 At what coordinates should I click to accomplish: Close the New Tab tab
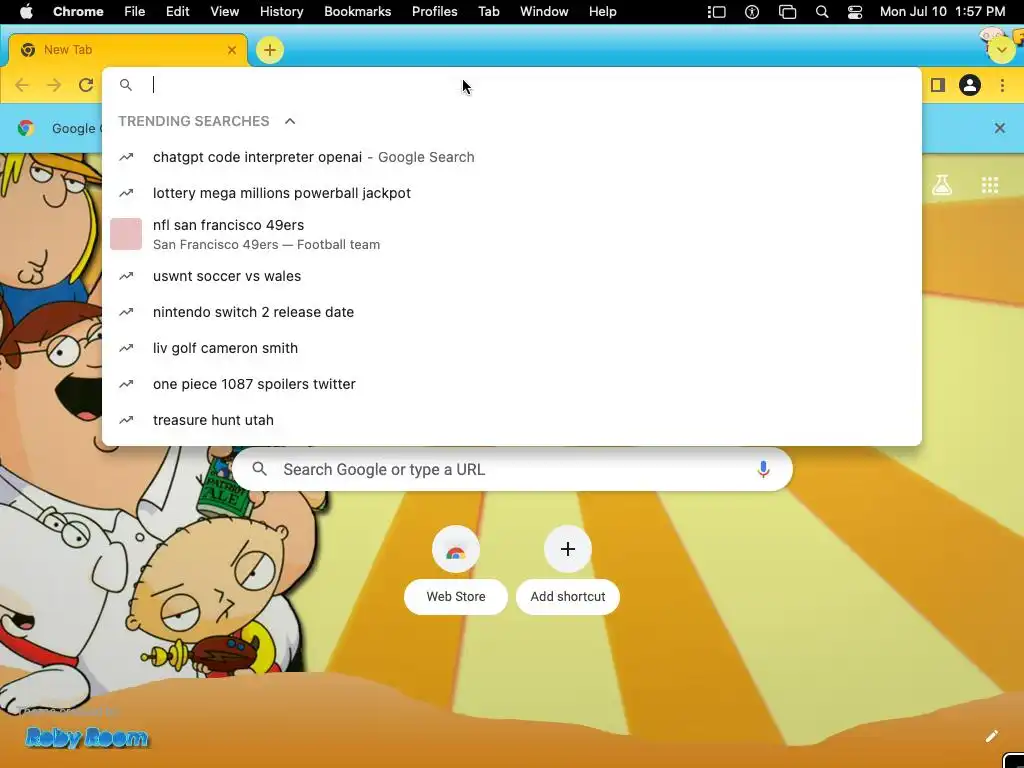pos(232,50)
